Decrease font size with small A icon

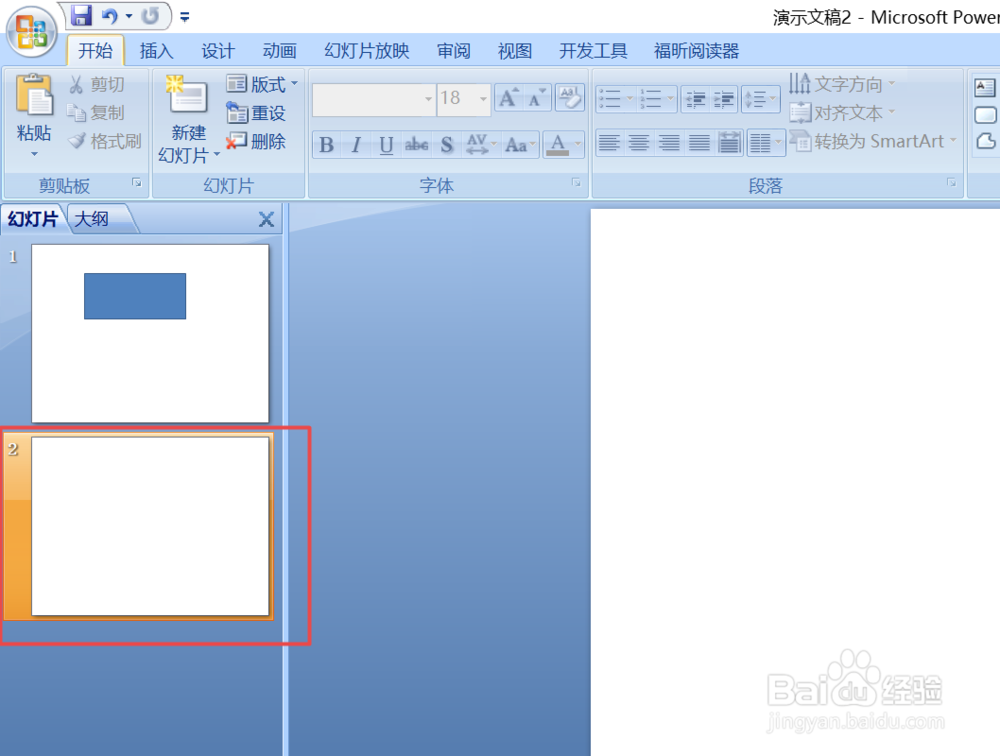coord(537,98)
